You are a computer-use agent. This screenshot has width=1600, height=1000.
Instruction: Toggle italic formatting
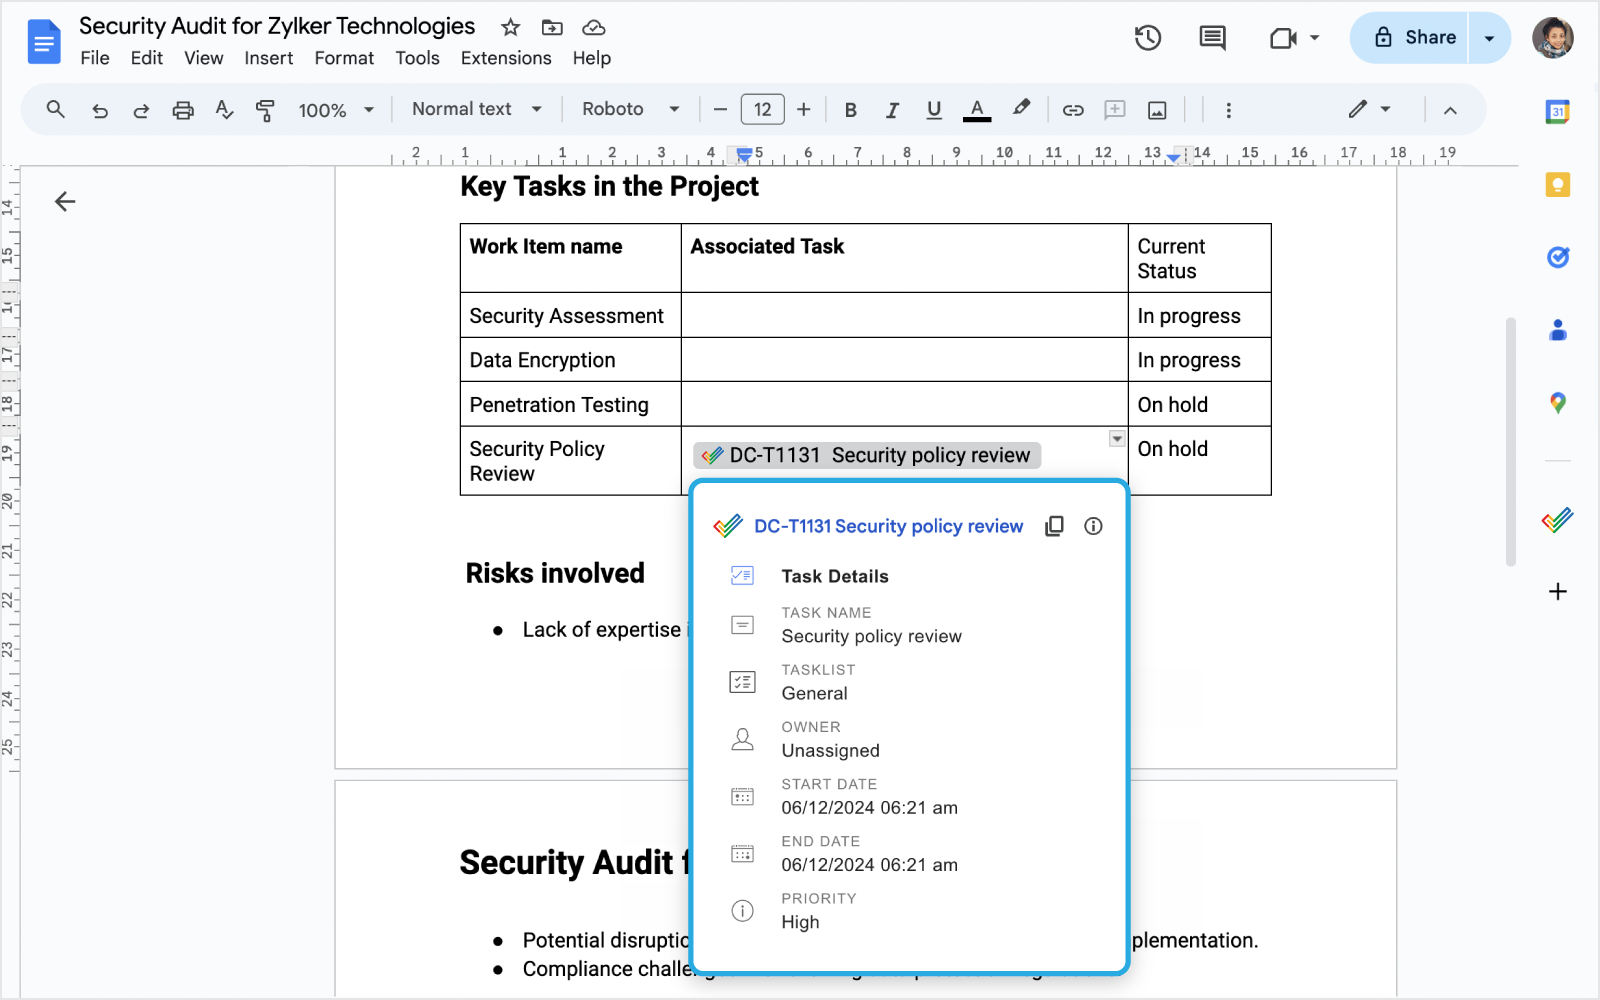(x=892, y=110)
